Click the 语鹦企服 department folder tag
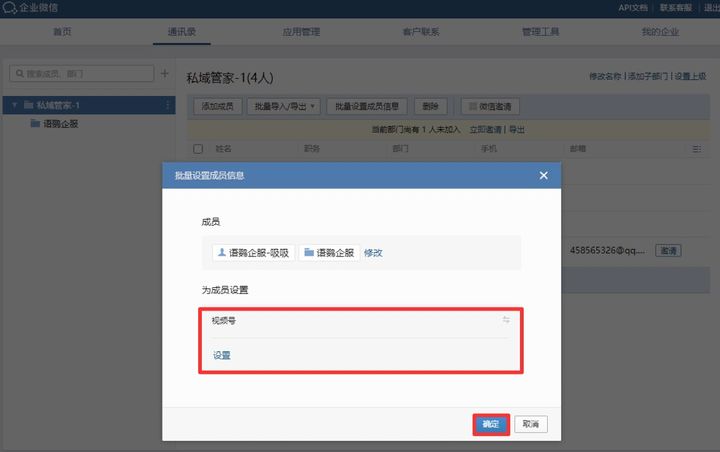The height and width of the screenshot is (452, 720). tap(329, 253)
